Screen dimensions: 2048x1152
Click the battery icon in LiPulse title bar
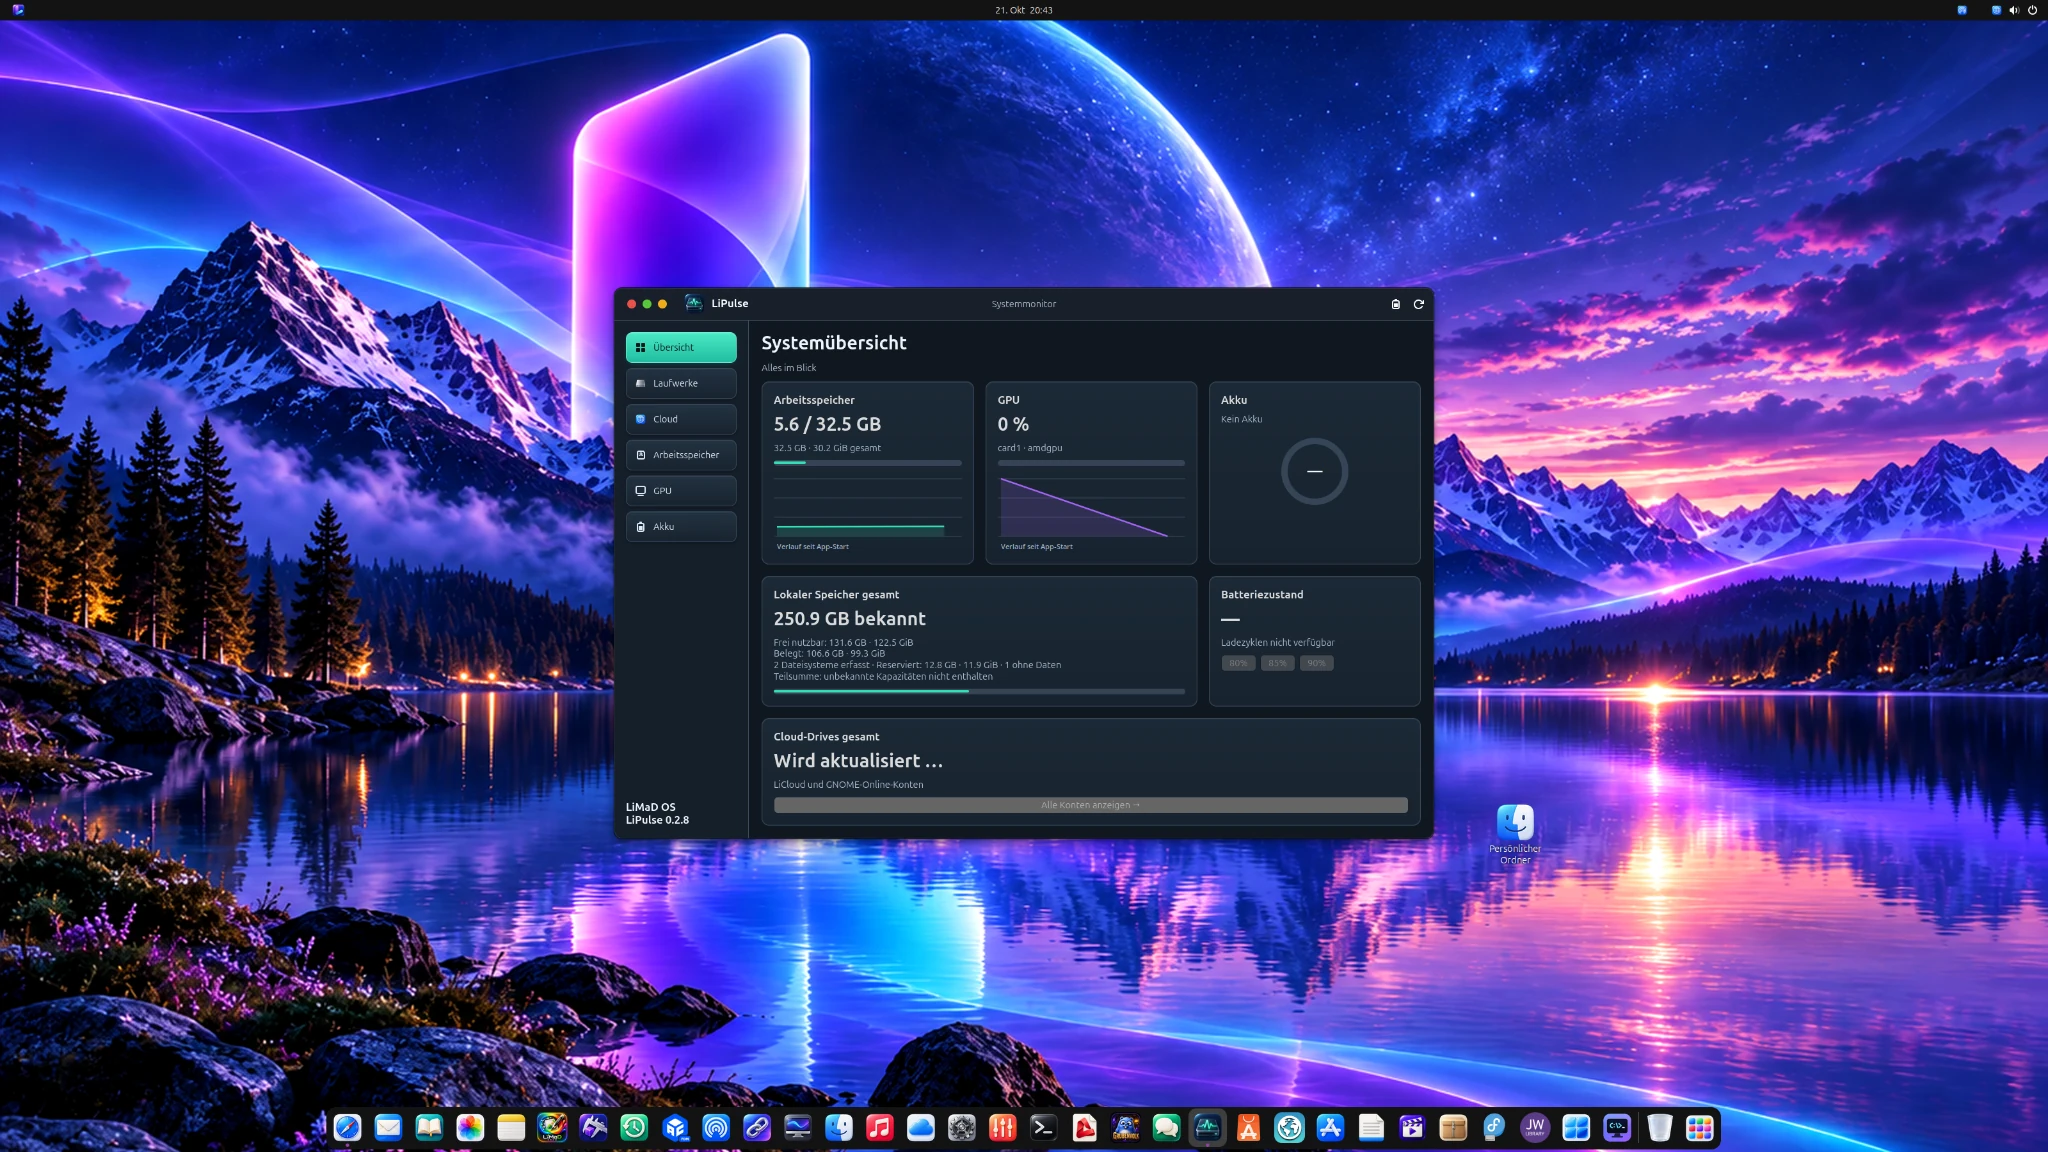click(1396, 304)
